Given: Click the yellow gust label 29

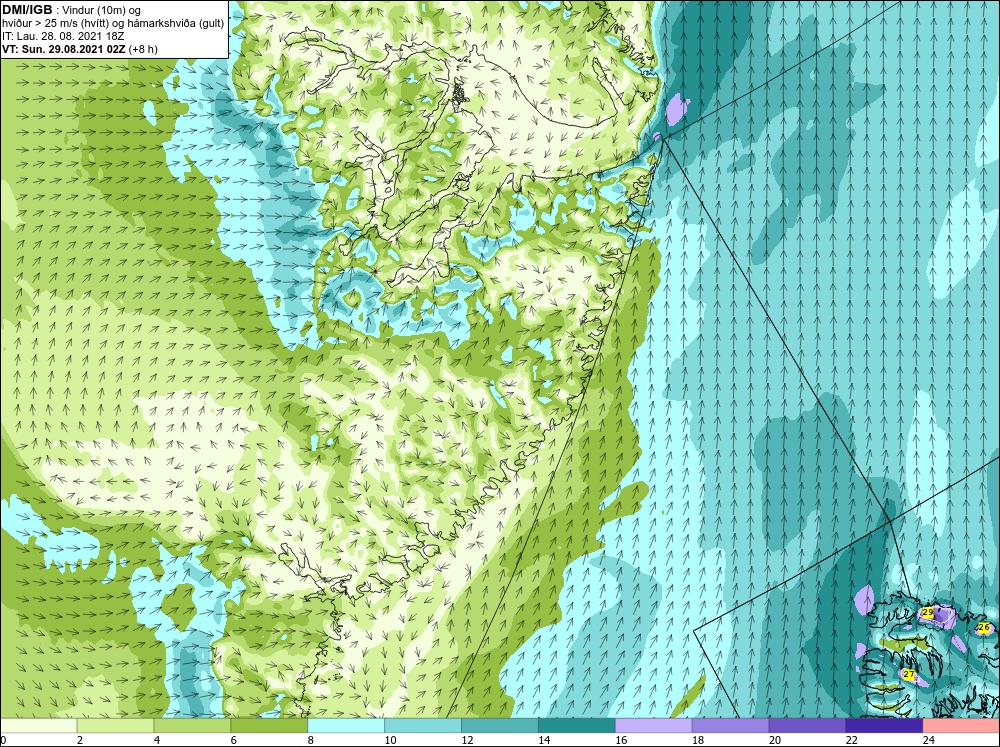Looking at the screenshot, I should (928, 612).
